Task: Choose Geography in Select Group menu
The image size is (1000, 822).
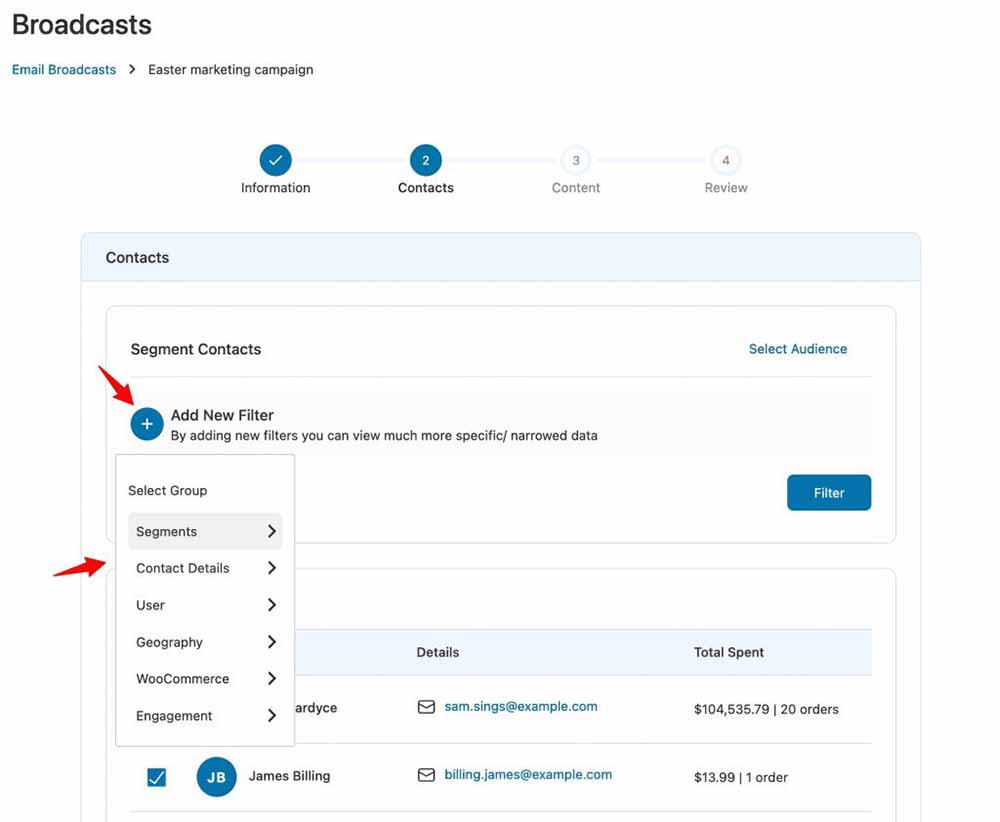Action: point(205,642)
